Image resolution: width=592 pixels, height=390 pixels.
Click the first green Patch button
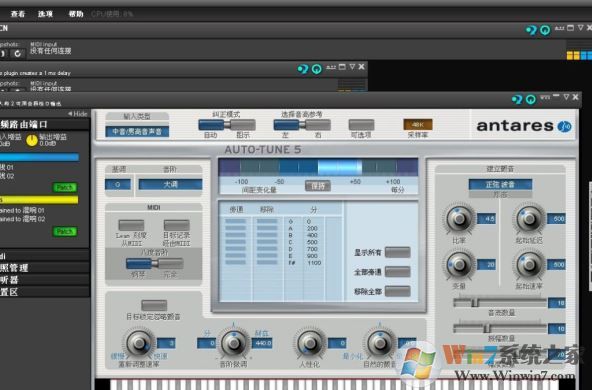click(x=65, y=187)
